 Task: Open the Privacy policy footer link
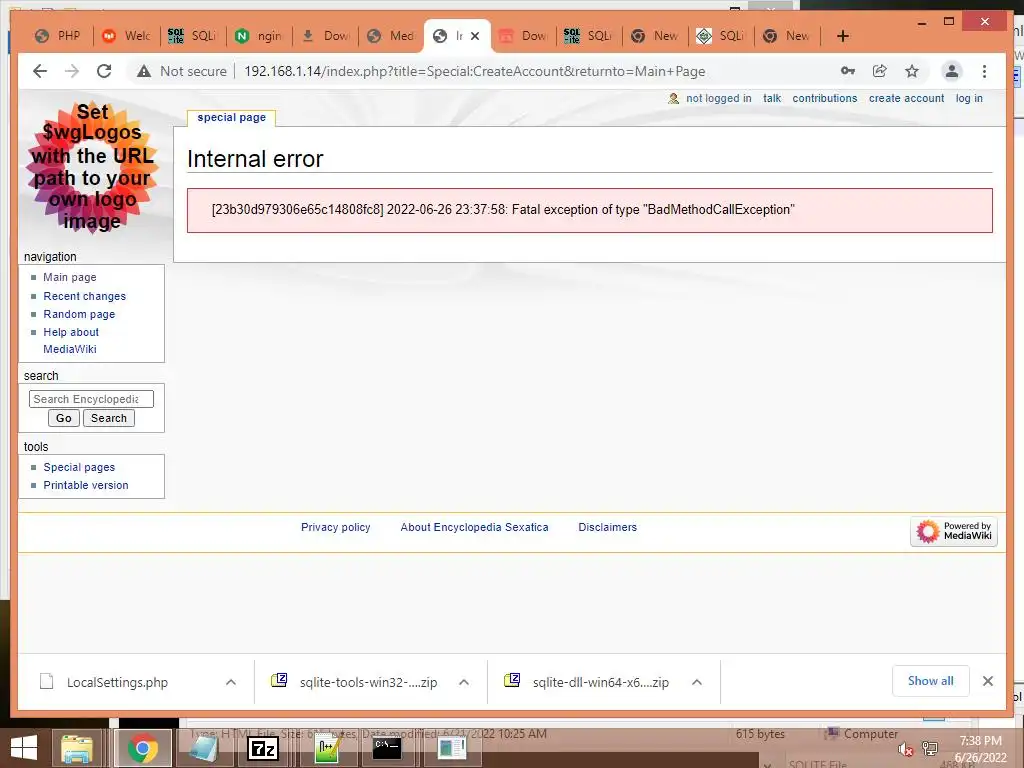(x=336, y=527)
